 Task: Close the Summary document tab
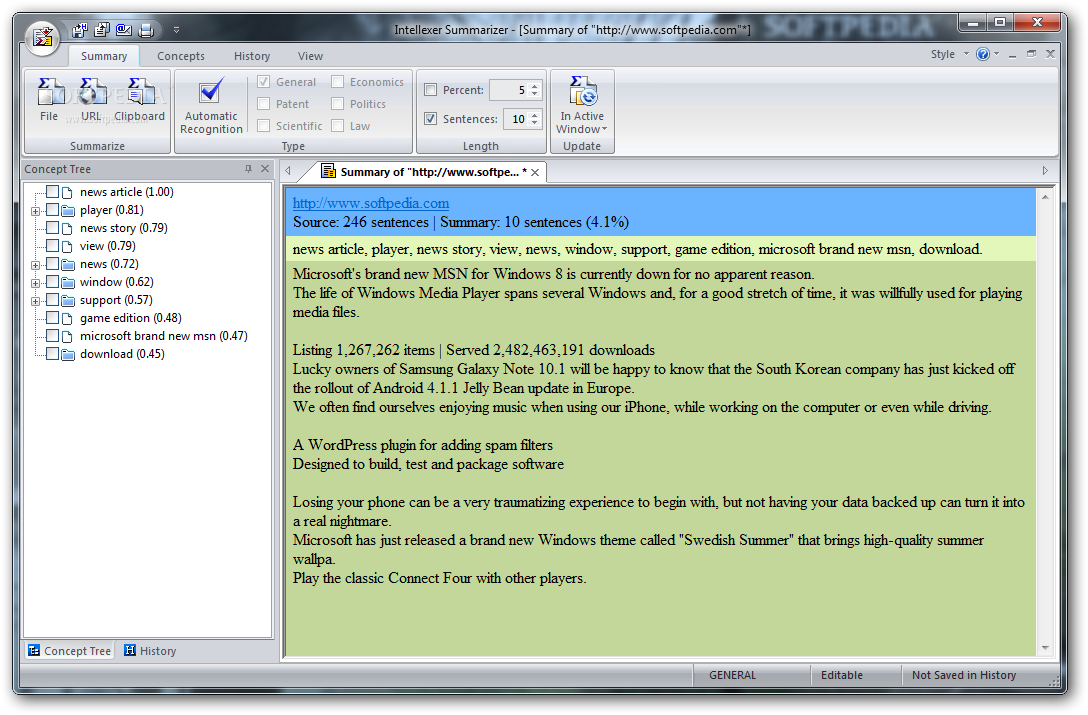535,173
